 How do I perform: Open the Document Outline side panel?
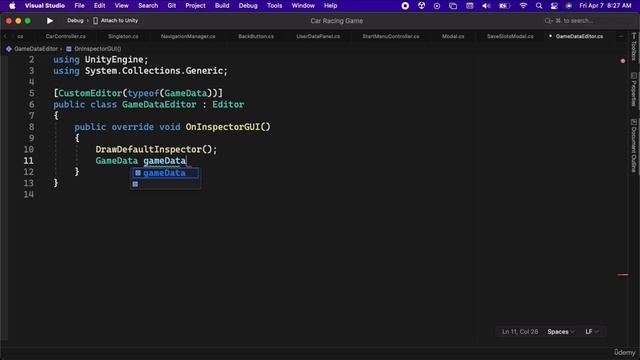click(633, 146)
